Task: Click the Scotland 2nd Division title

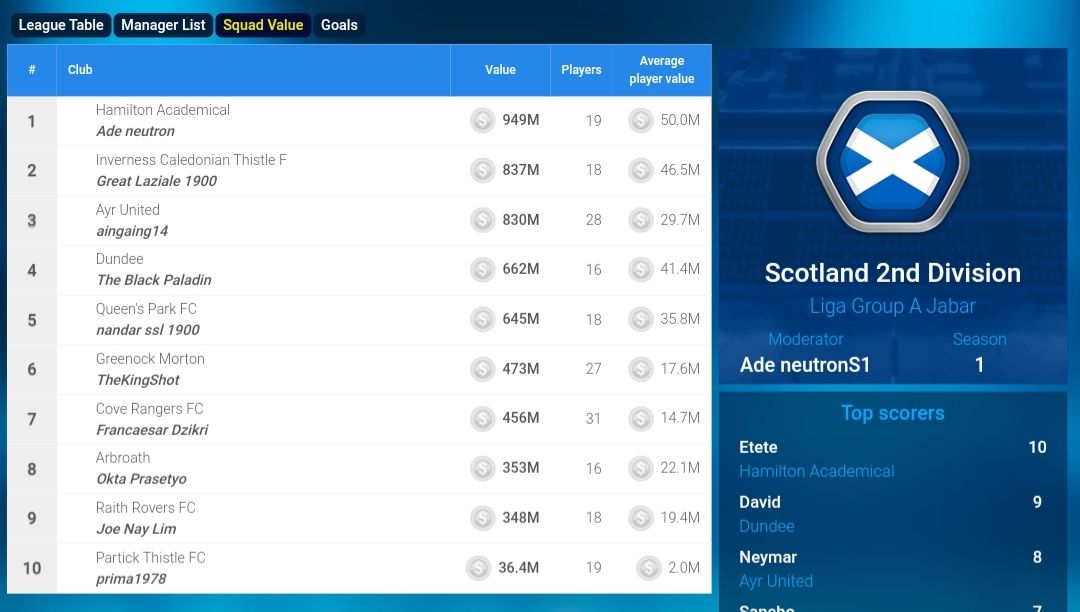Action: [x=893, y=273]
